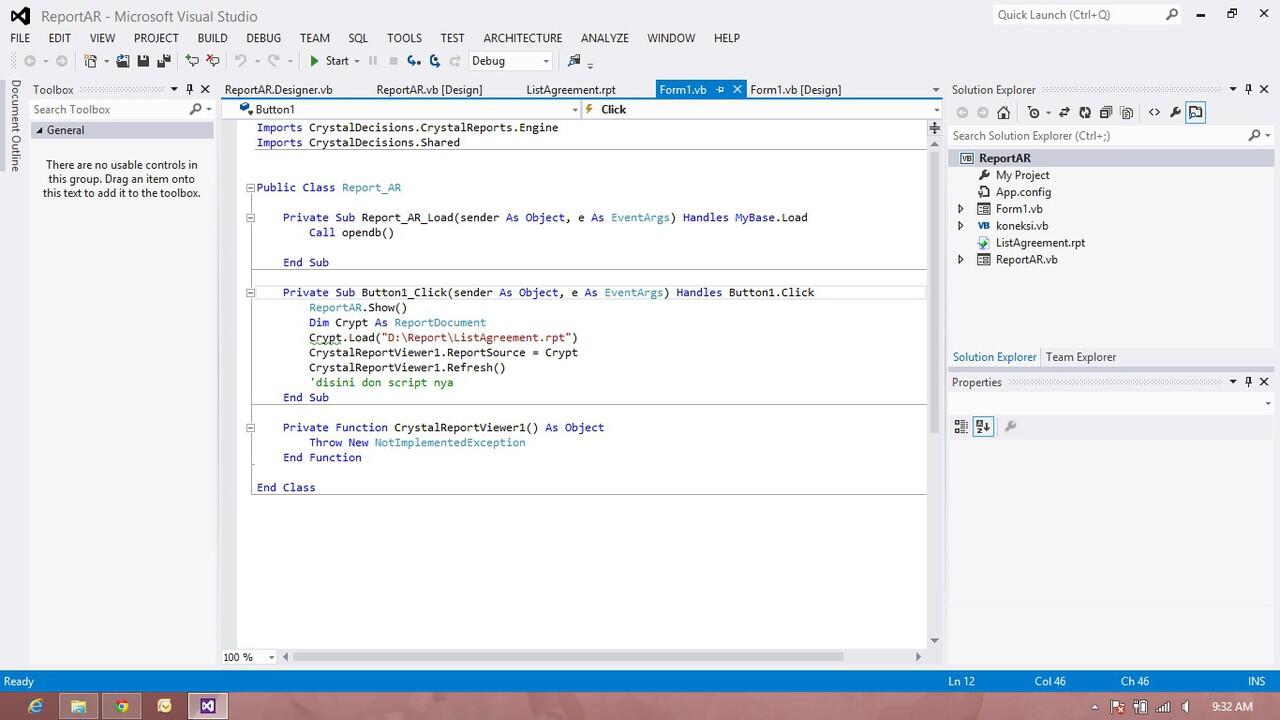This screenshot has width=1280, height=720.
Task: Expand ReportAR.vb node in Solution Explorer
Action: (961, 260)
